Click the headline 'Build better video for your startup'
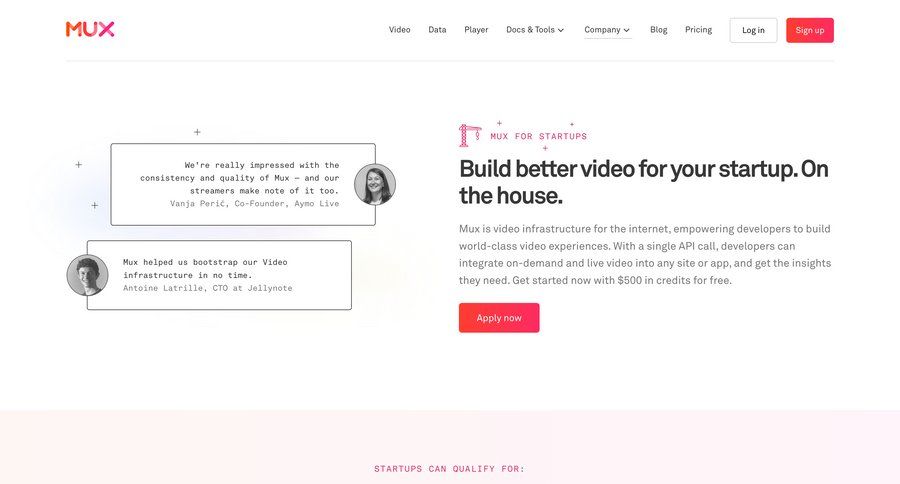 (643, 182)
